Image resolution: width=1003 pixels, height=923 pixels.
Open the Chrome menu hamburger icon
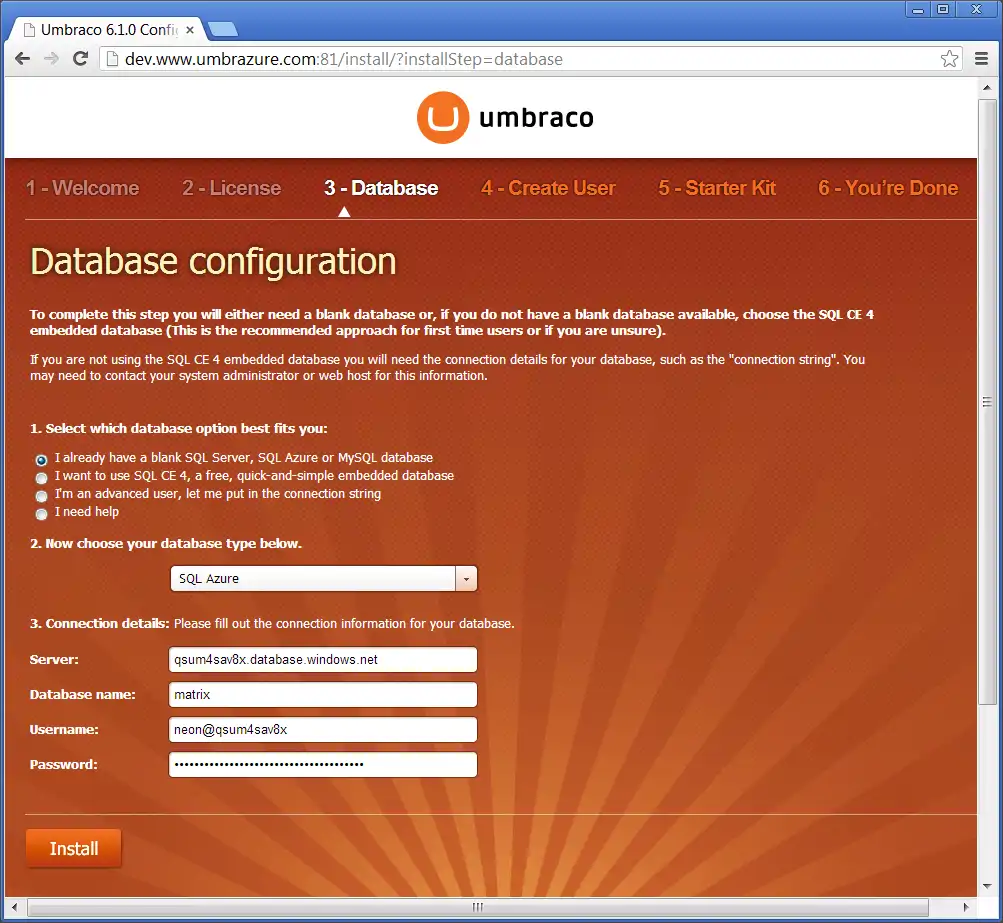click(981, 59)
